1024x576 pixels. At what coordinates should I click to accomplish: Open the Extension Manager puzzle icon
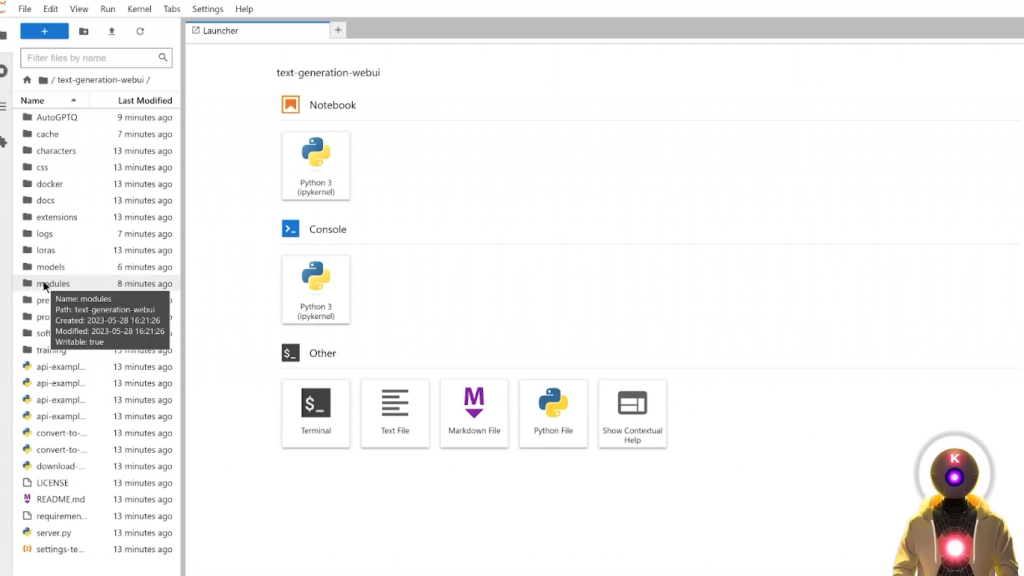(x=3, y=142)
